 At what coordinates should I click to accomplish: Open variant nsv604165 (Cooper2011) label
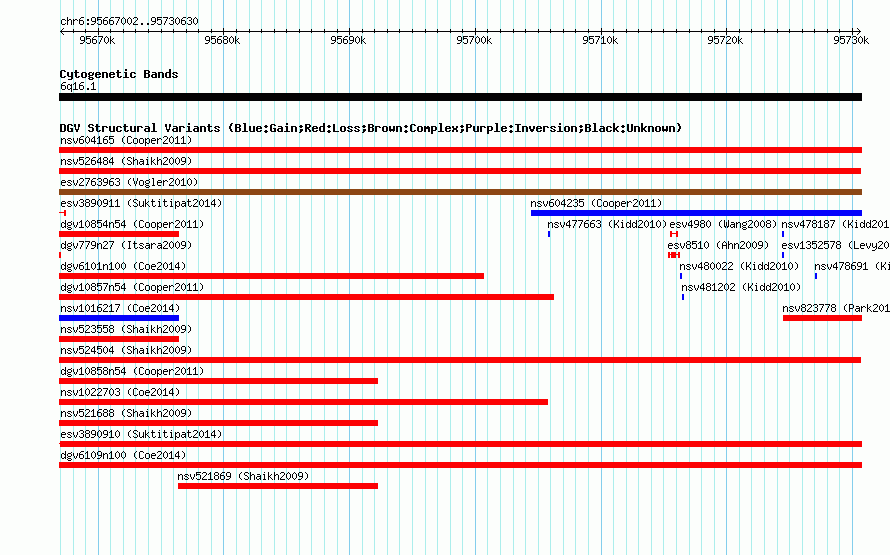tap(126, 140)
